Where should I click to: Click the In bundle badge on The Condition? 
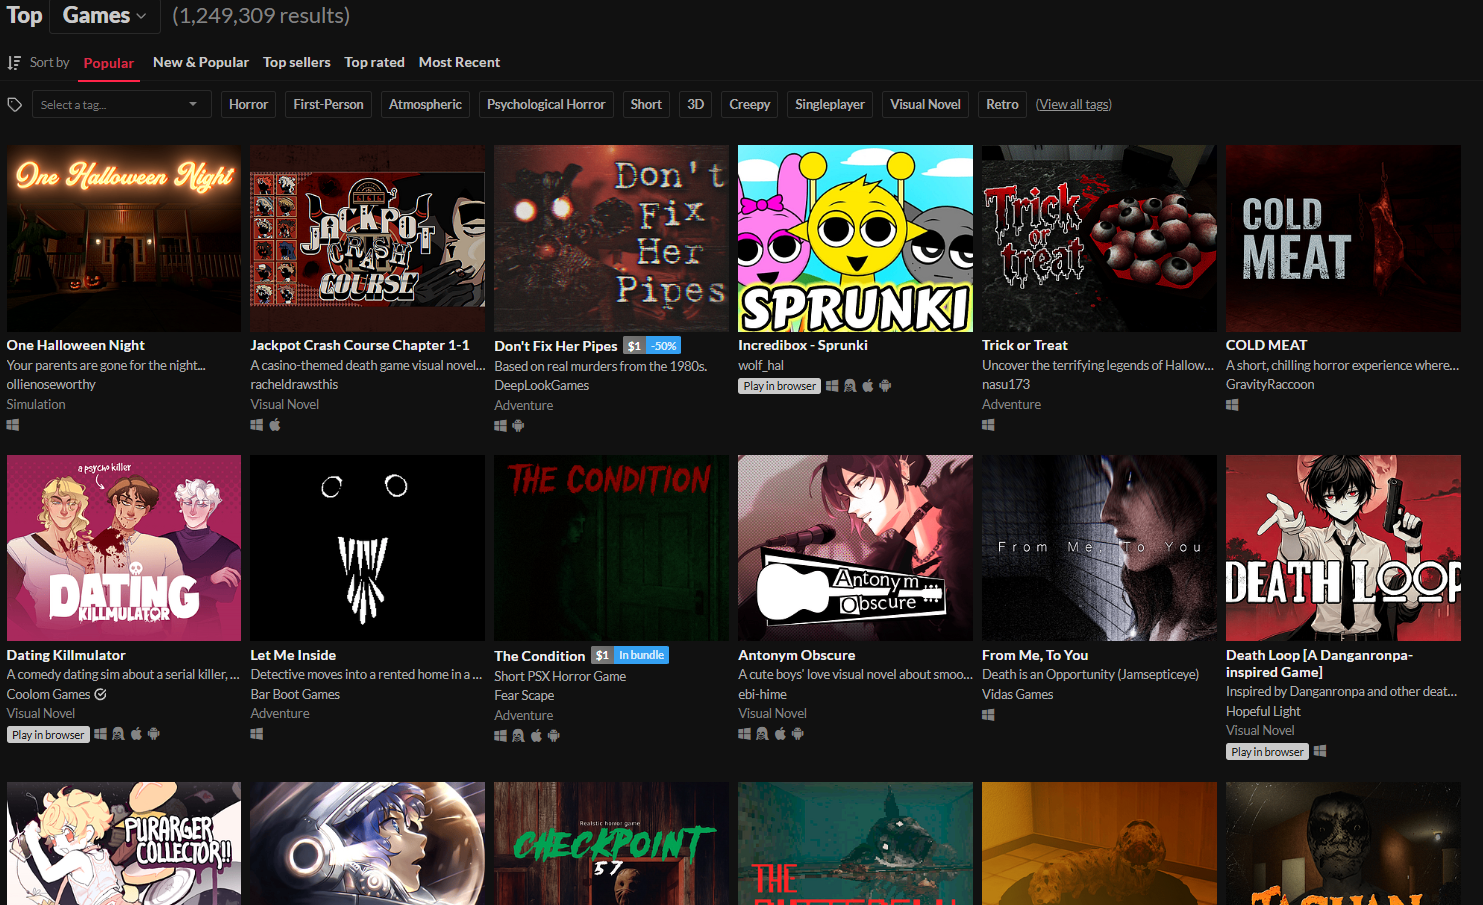pyautogui.click(x=641, y=655)
